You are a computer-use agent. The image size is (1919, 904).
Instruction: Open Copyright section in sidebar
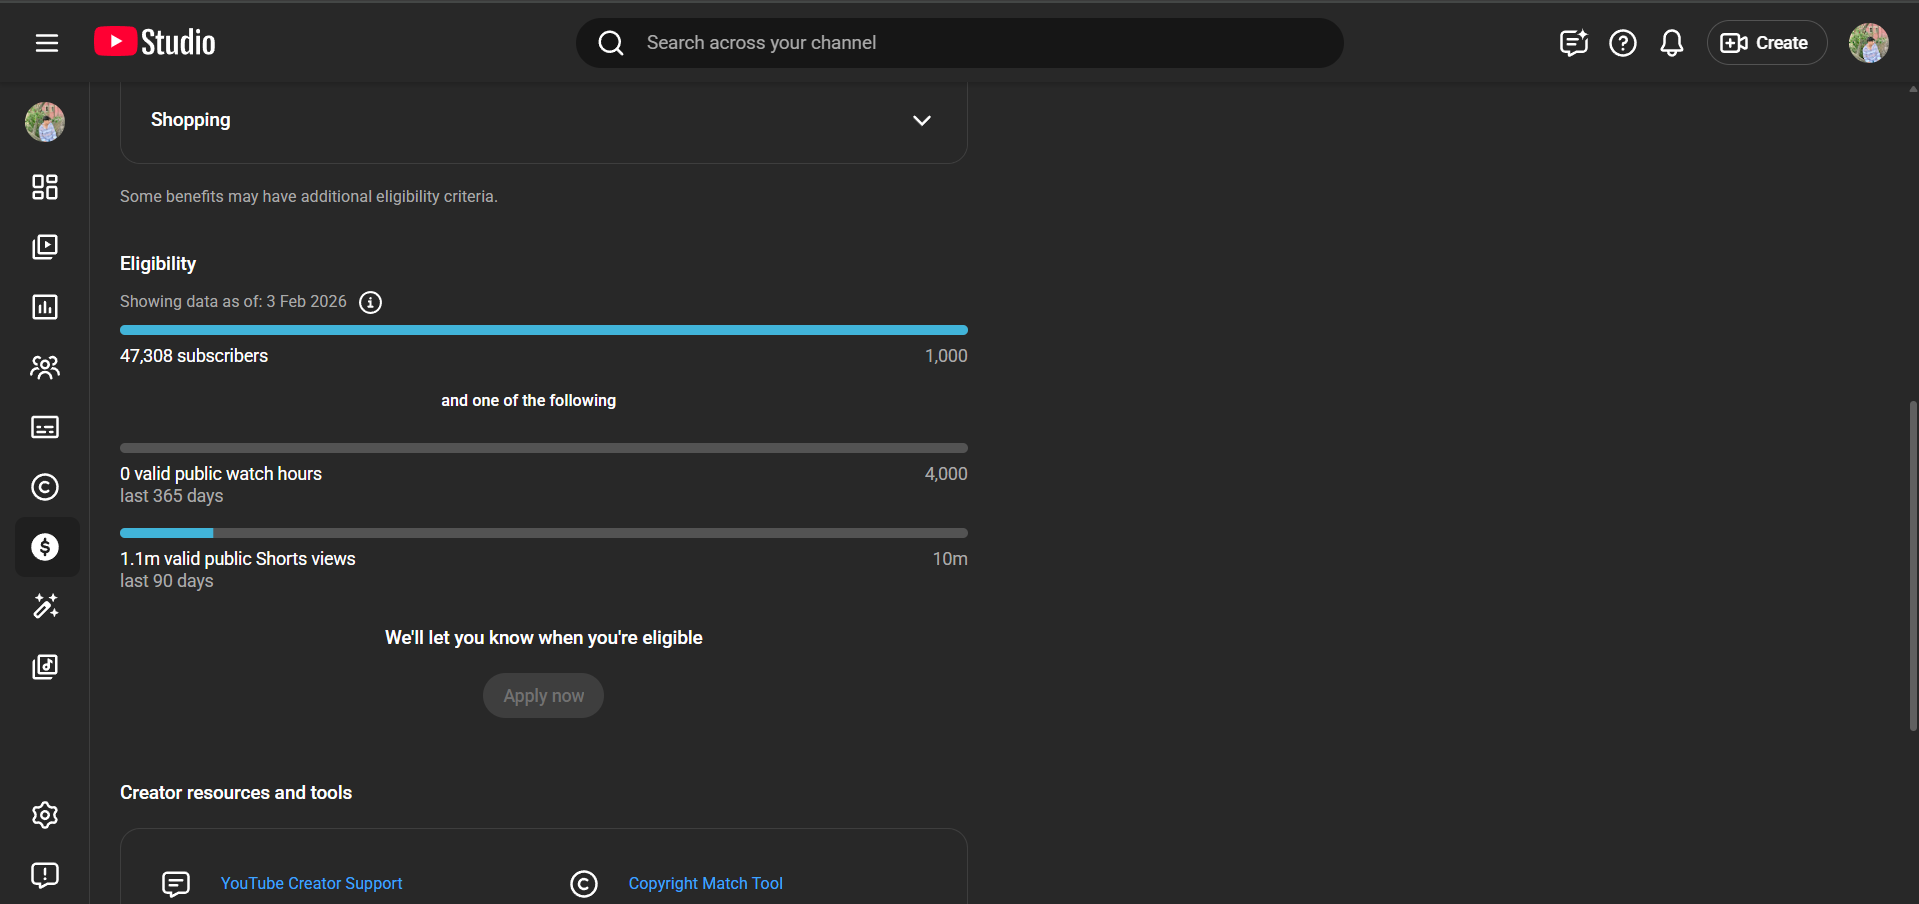coord(45,487)
